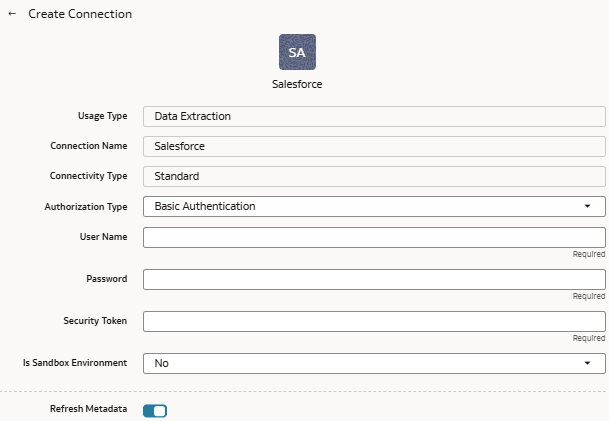The height and width of the screenshot is (421, 609).
Task: Click the Connection Name field
Action: [x=374, y=146]
